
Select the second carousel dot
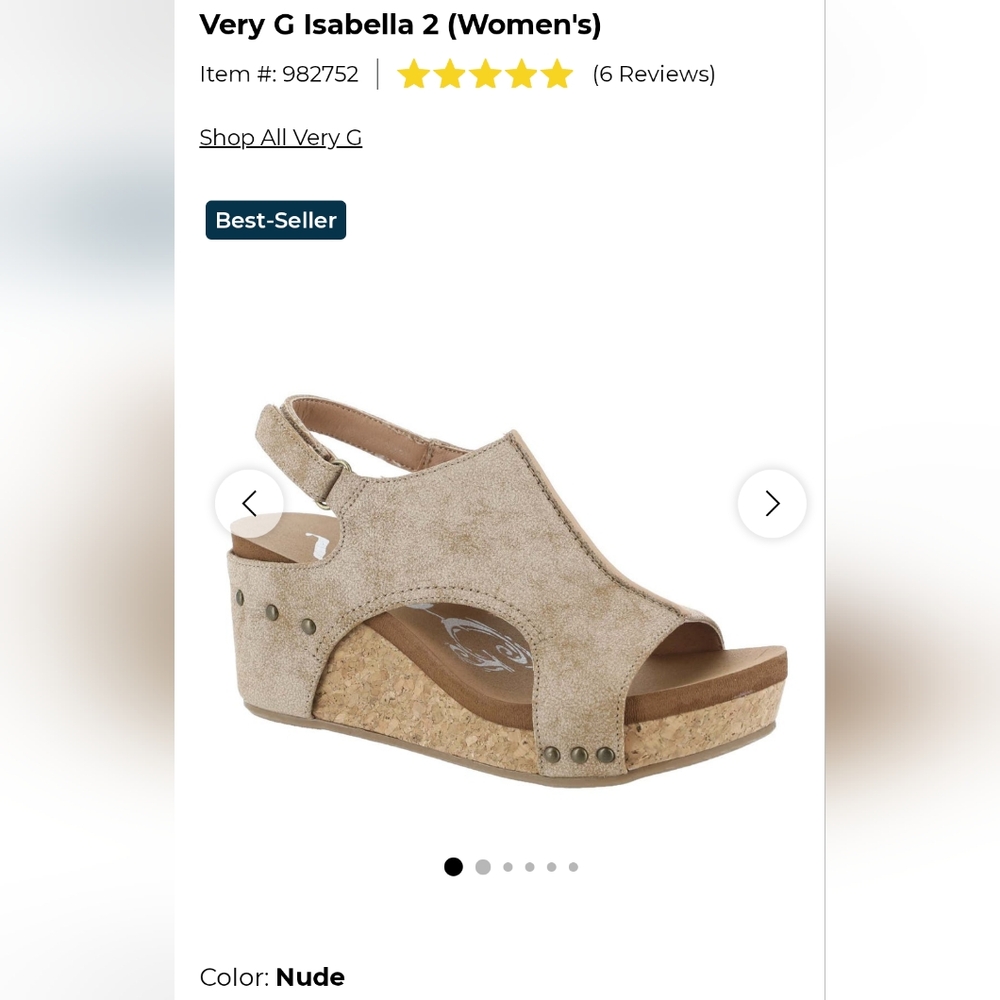click(482, 866)
